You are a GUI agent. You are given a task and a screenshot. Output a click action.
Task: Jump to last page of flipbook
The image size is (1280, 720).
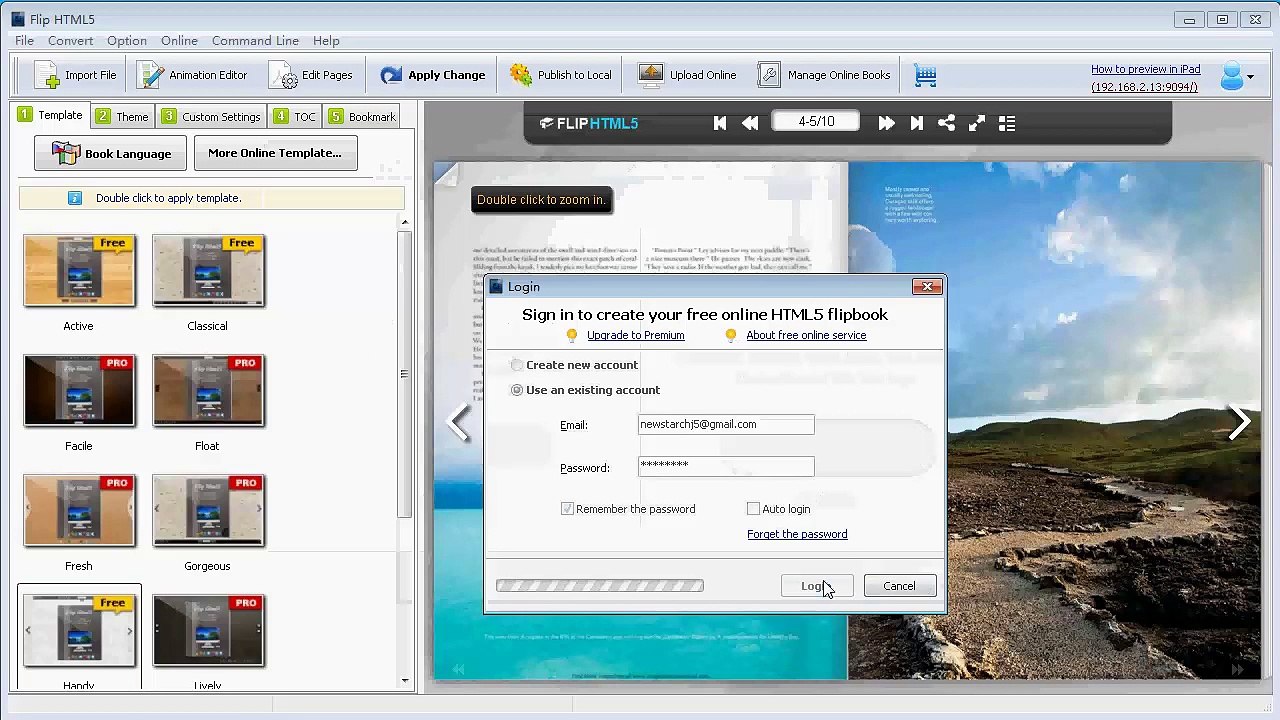click(917, 123)
